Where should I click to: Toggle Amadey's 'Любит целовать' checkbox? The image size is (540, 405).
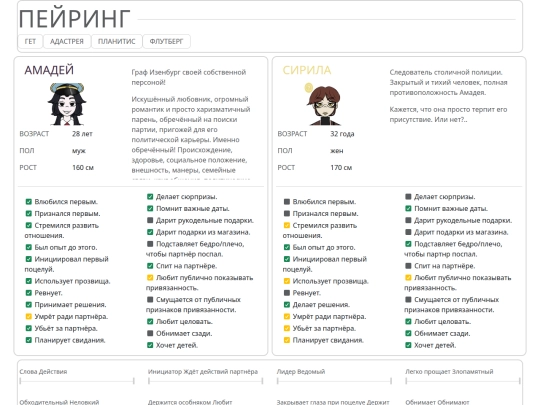[150, 322]
